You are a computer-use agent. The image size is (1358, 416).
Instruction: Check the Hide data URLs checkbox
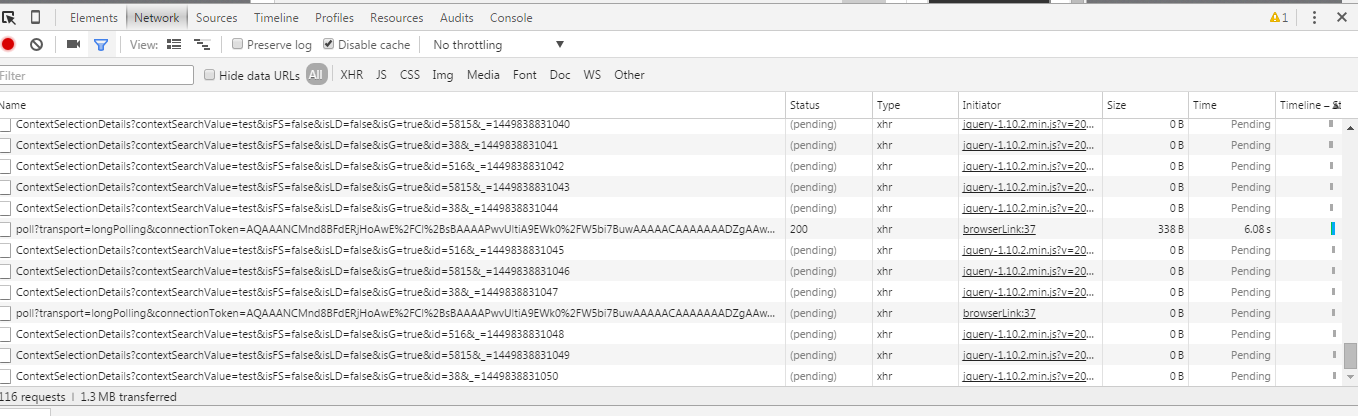coord(210,75)
